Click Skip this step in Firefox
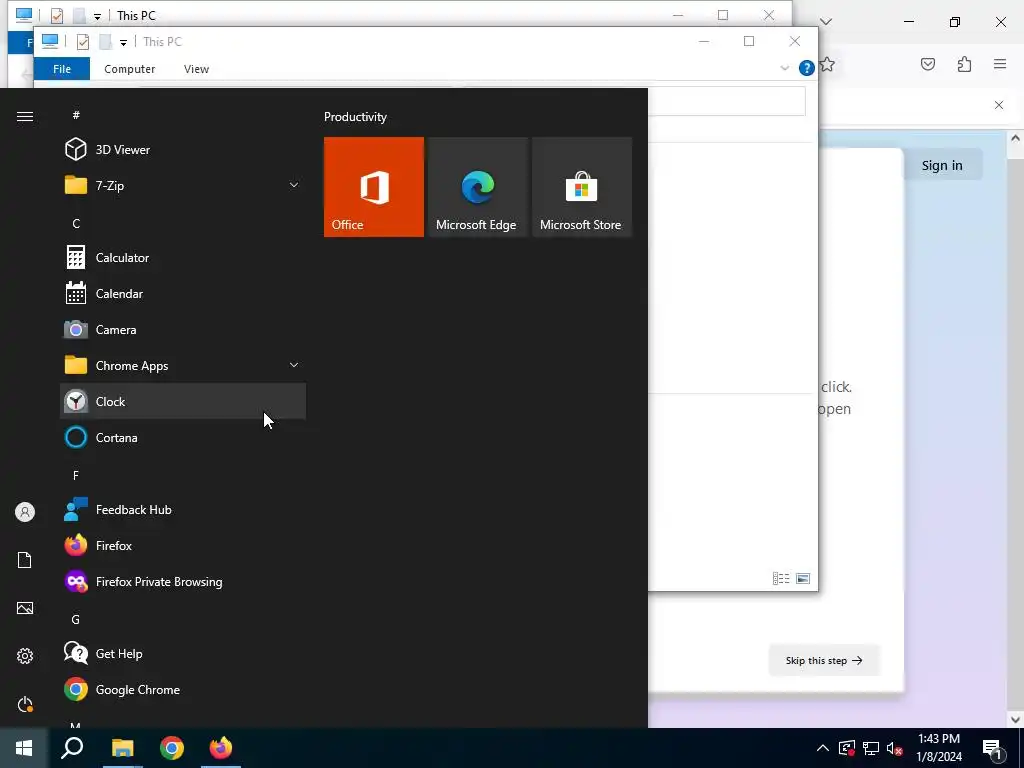 click(824, 660)
